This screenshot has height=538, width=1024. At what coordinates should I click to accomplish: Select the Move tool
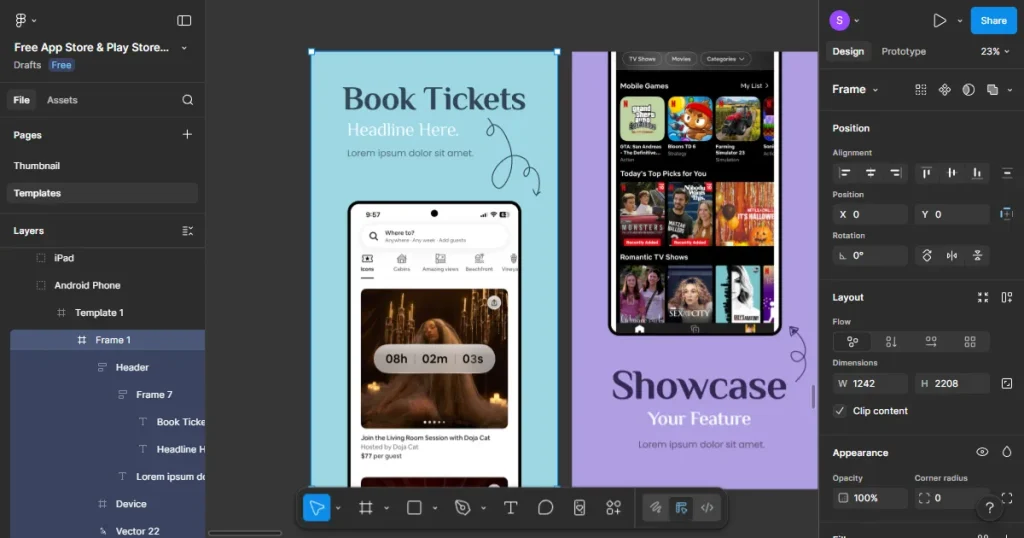(x=317, y=508)
